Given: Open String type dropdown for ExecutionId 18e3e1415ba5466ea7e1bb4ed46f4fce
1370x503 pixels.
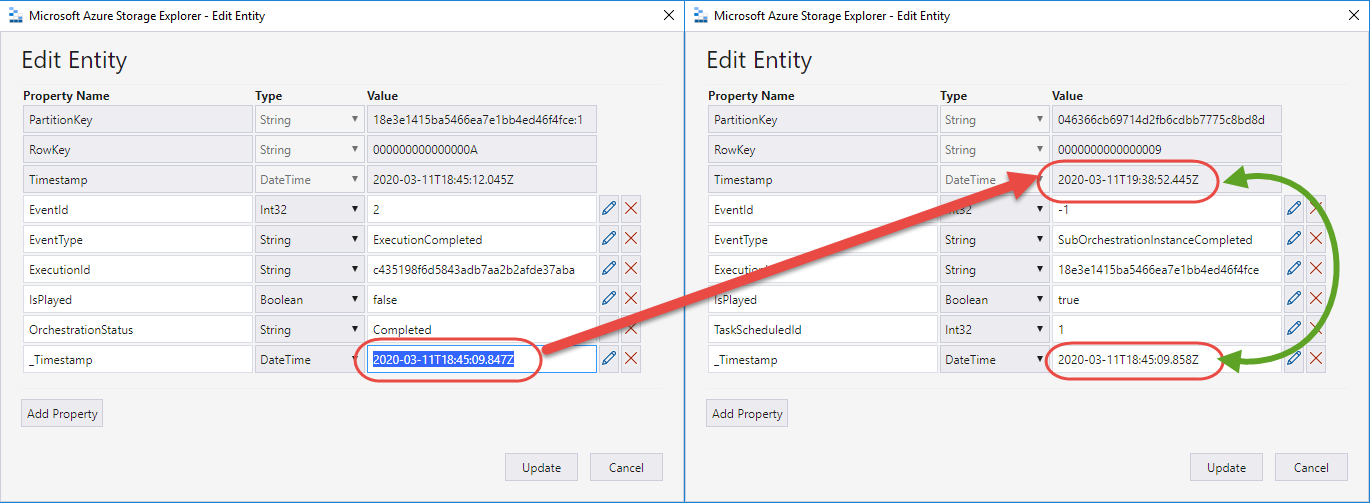Looking at the screenshot, I should click(994, 269).
